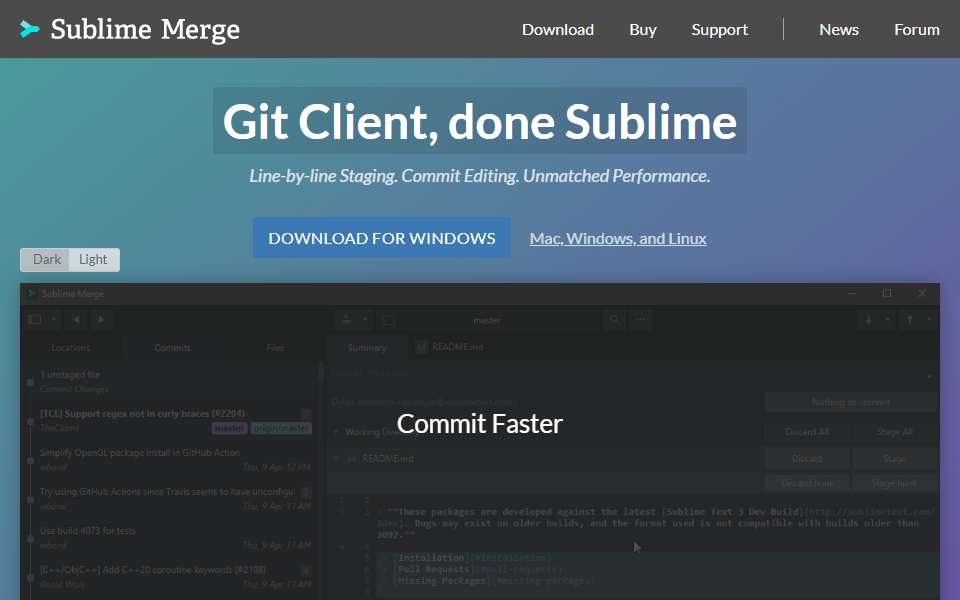Screen dimensions: 960x600
Task: Click the Discard hunk button
Action: point(807,484)
